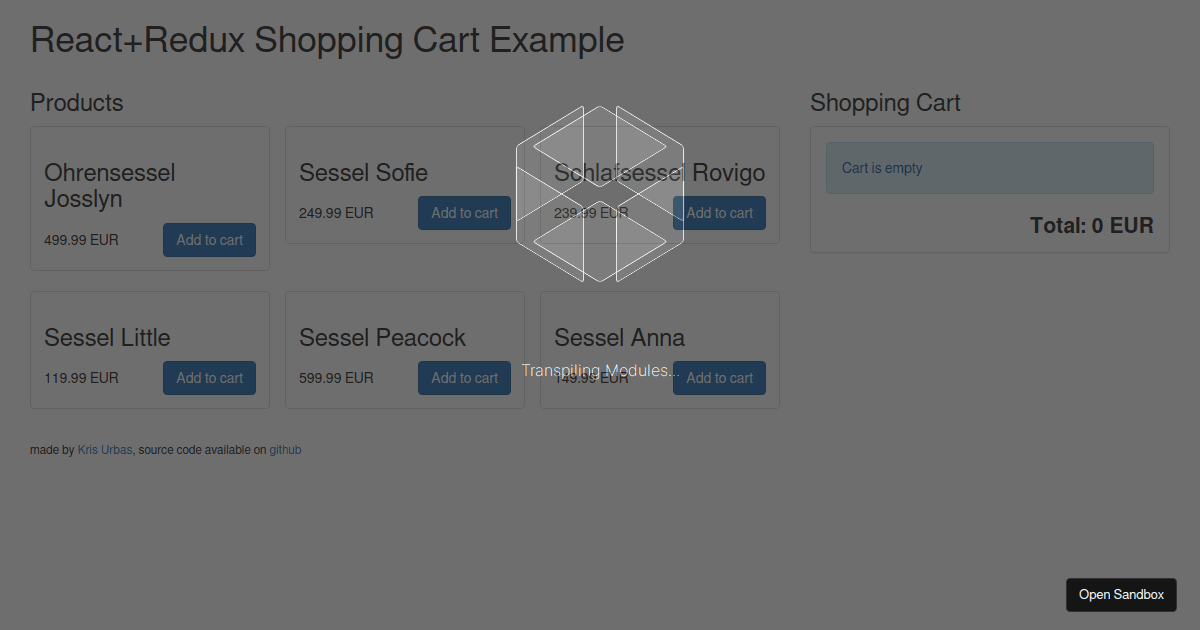Click the Sessel Peacock product title
The width and height of the screenshot is (1200, 630).
click(382, 338)
